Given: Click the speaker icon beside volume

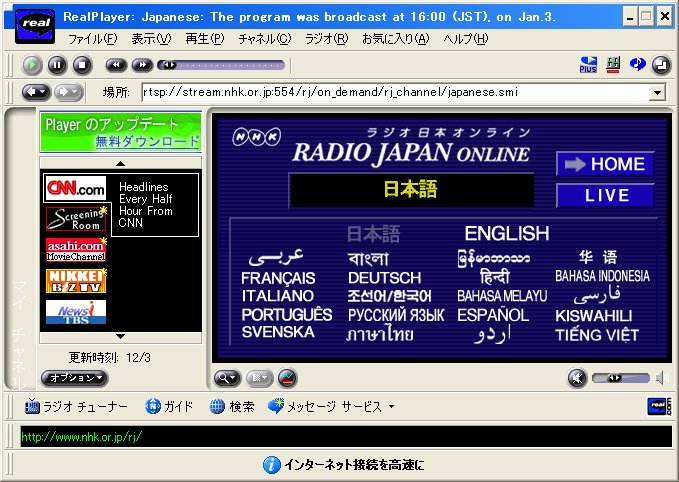Looking at the screenshot, I should pyautogui.click(x=660, y=378).
